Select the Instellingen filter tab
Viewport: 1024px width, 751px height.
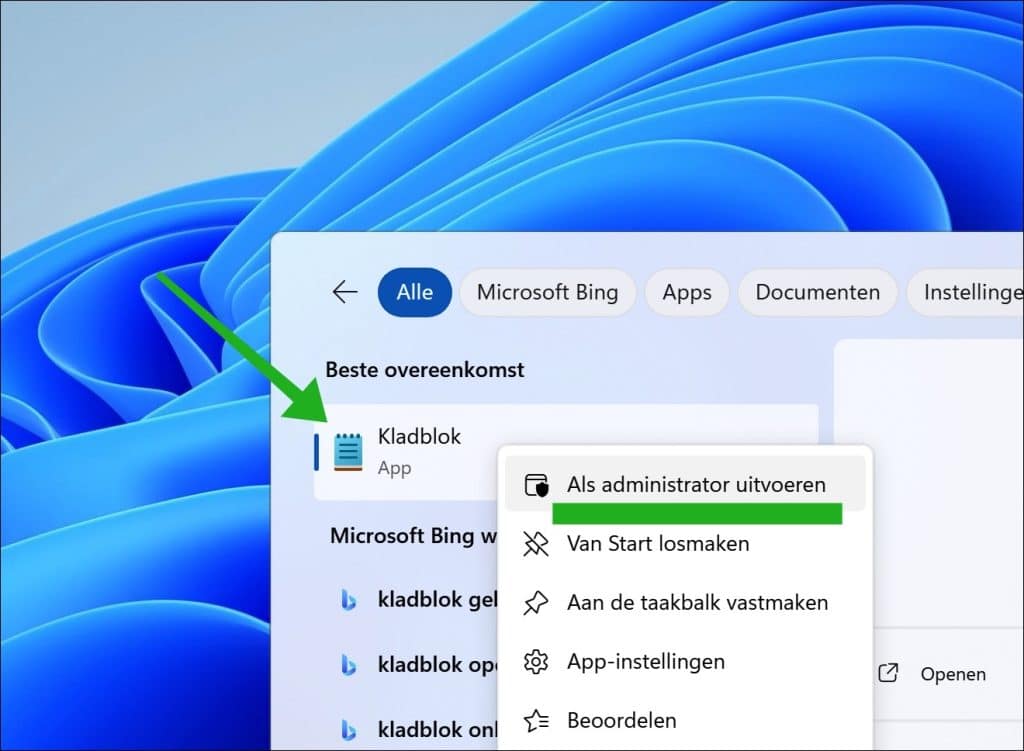[967, 292]
